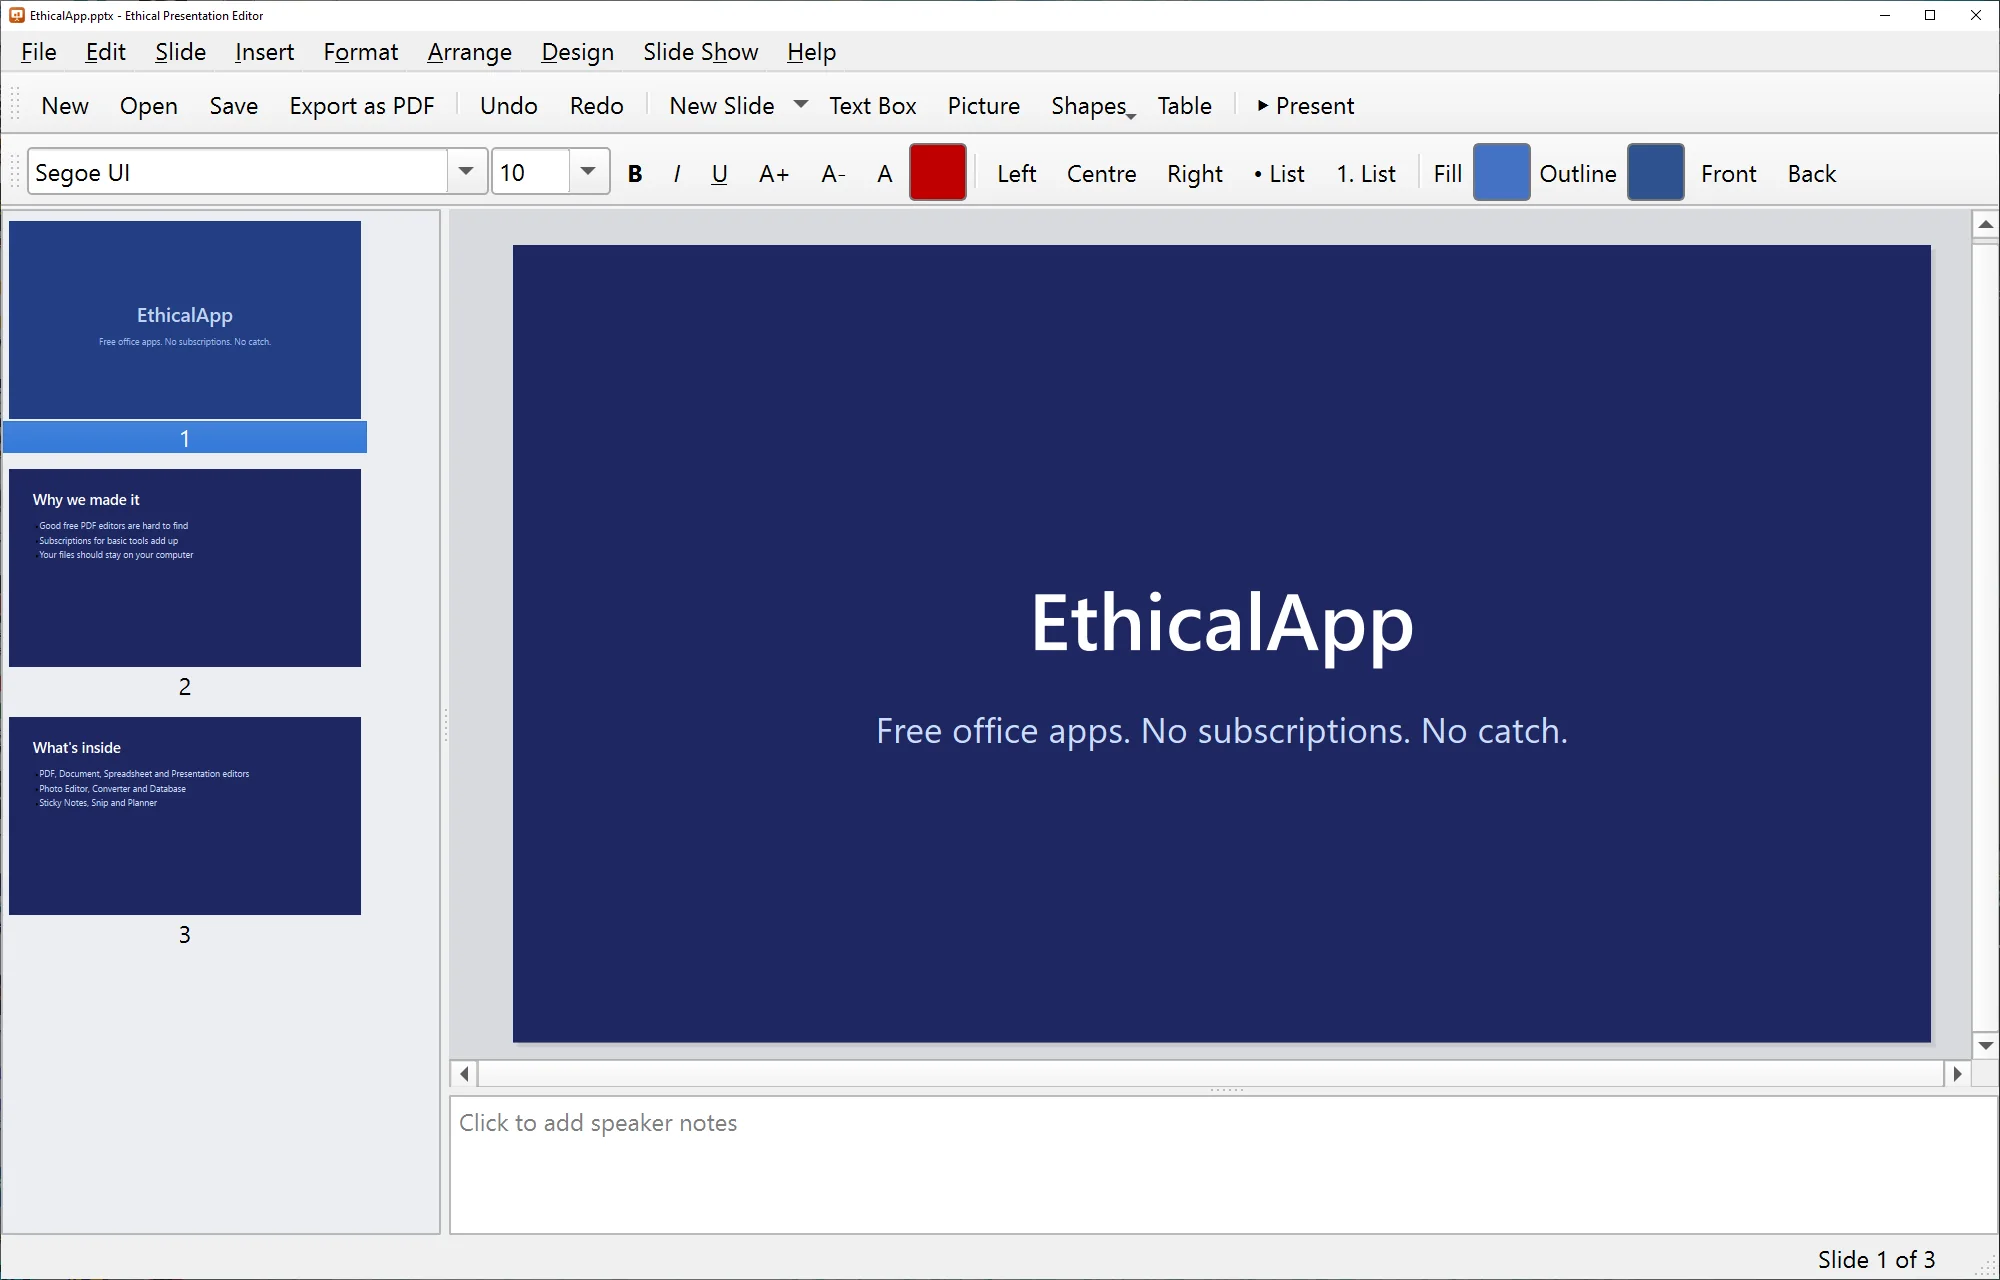Select slide 2 thumbnail Why we made it
The image size is (2000, 1280).
point(185,567)
